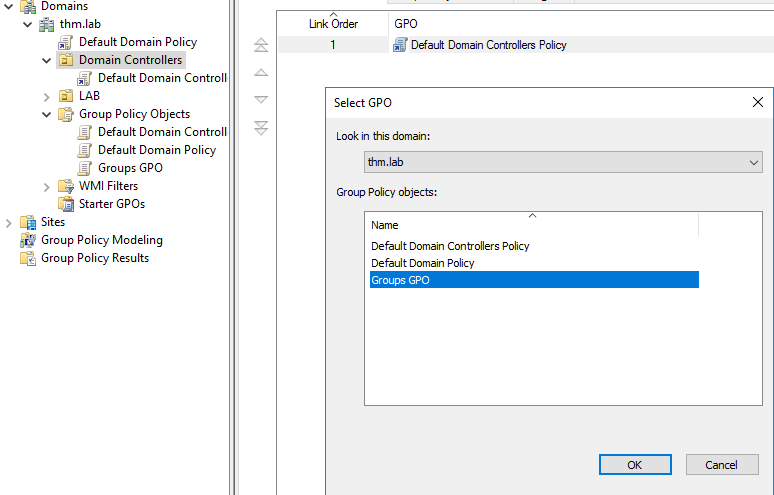Click the Groups GPO icon in tree
The image size is (774, 495).
(x=85, y=168)
